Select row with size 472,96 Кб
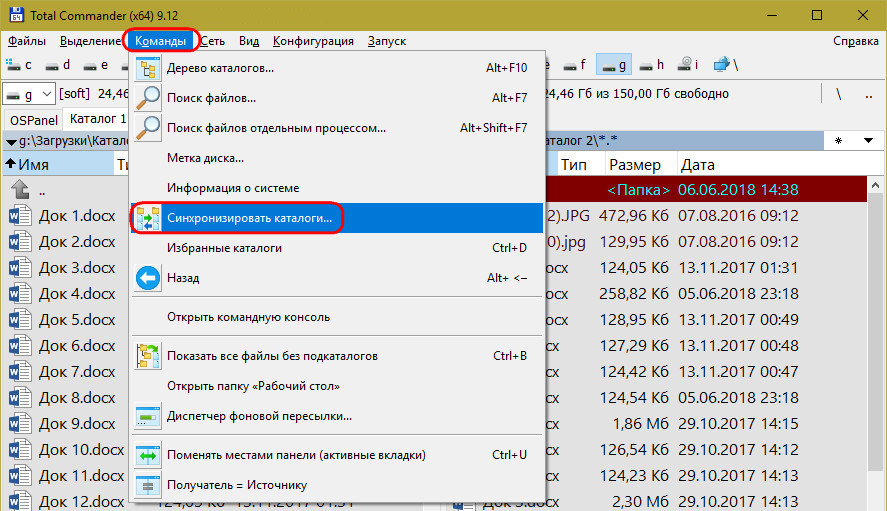 click(706, 216)
